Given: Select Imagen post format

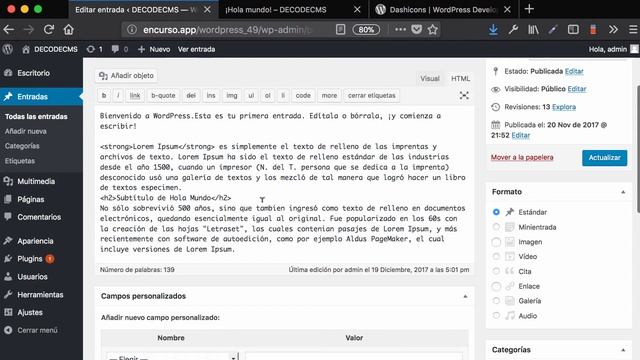Looking at the screenshot, I should (x=496, y=242).
